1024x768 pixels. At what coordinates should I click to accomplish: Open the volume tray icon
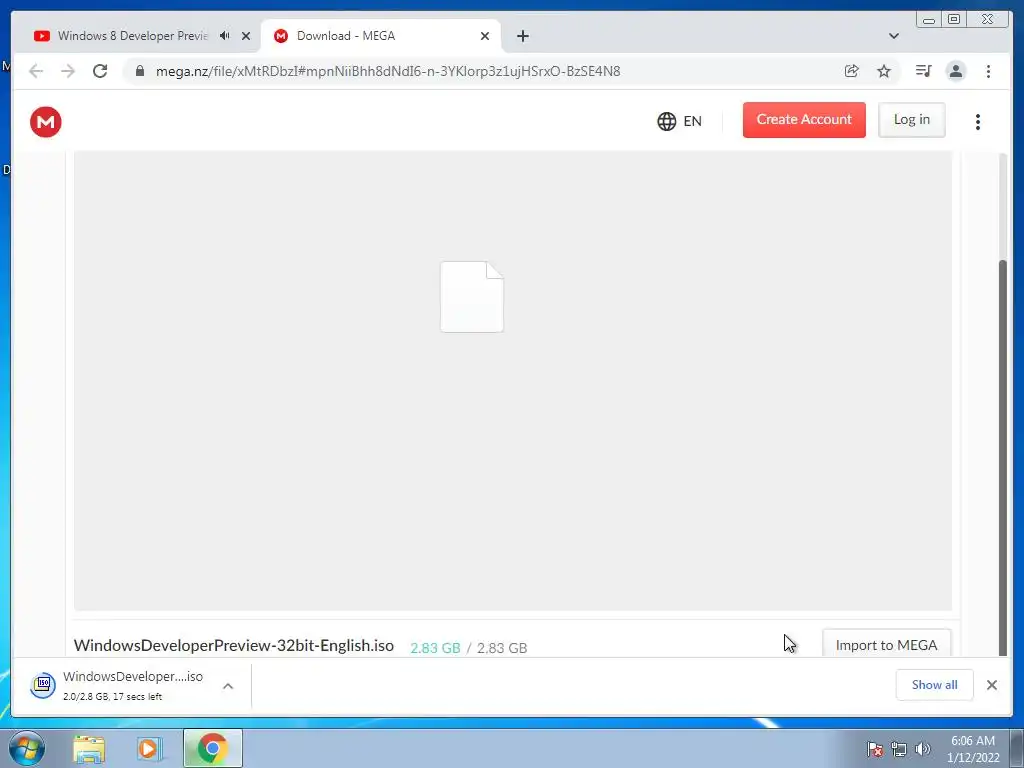923,749
